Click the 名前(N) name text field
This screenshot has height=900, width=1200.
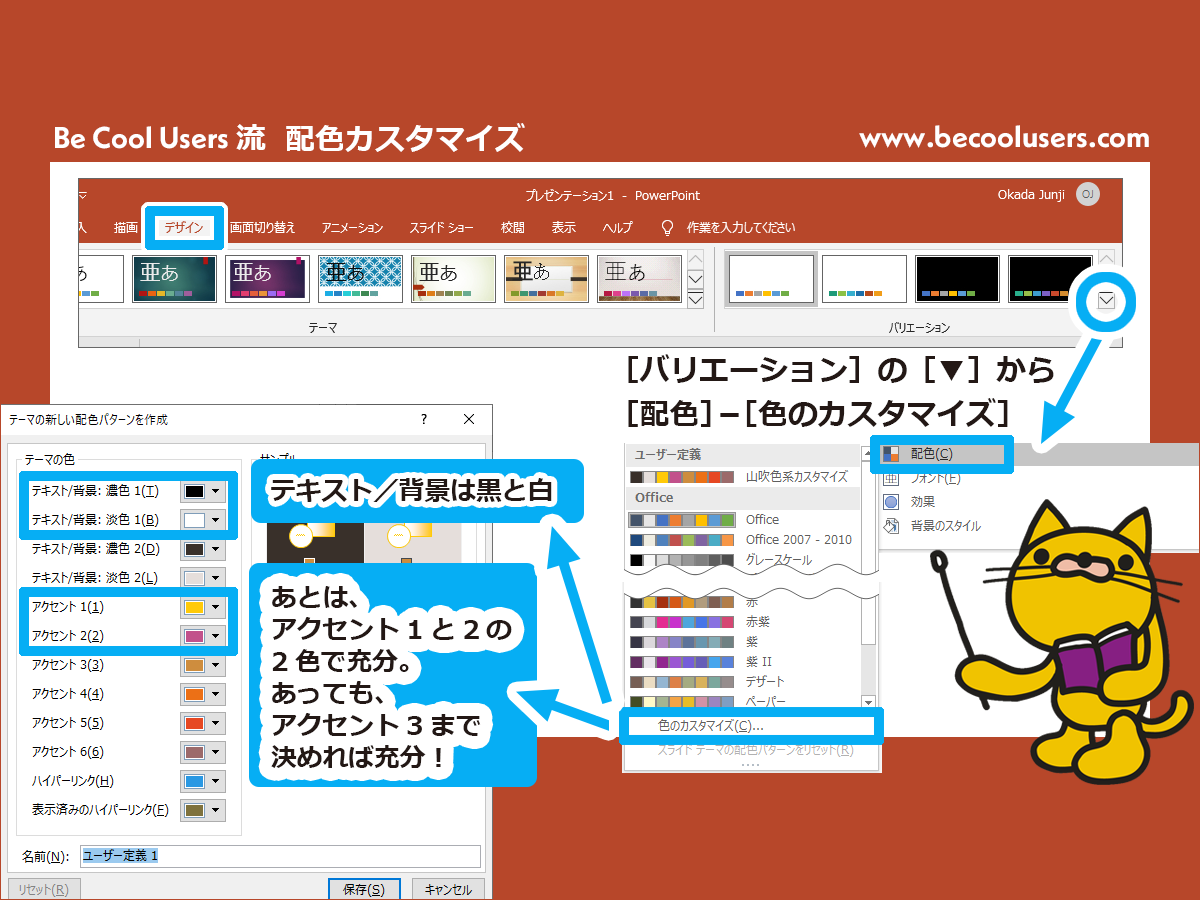(x=280, y=856)
